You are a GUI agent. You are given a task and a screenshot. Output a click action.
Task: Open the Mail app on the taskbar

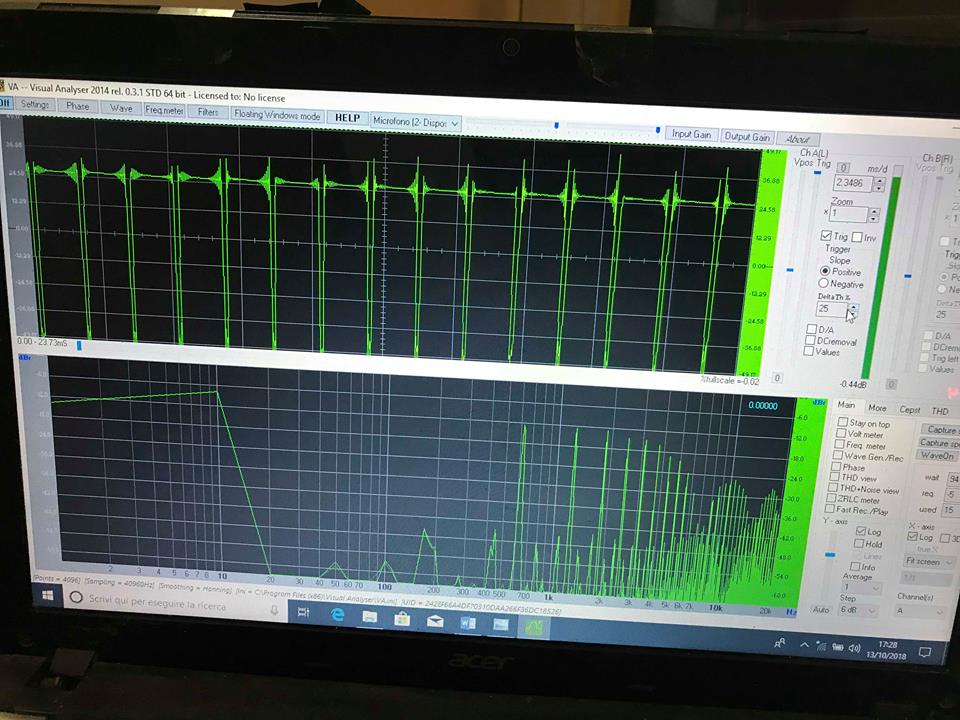click(435, 621)
